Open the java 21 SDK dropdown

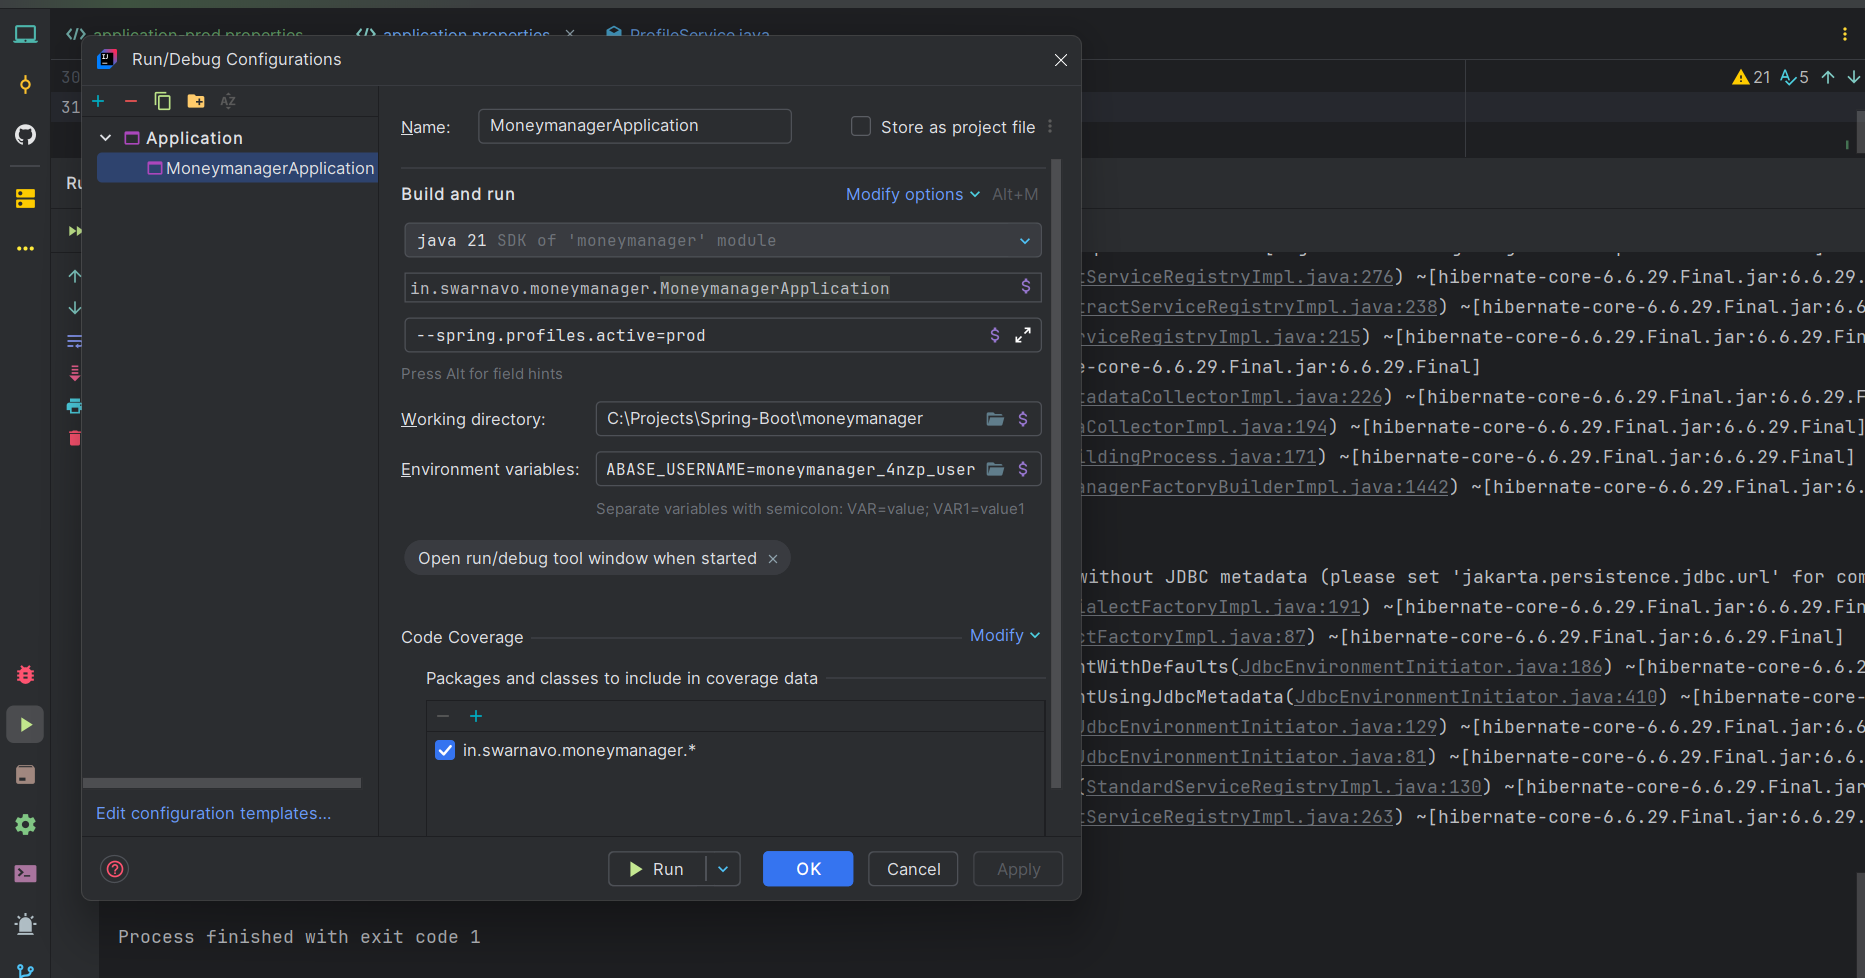pyautogui.click(x=1024, y=241)
